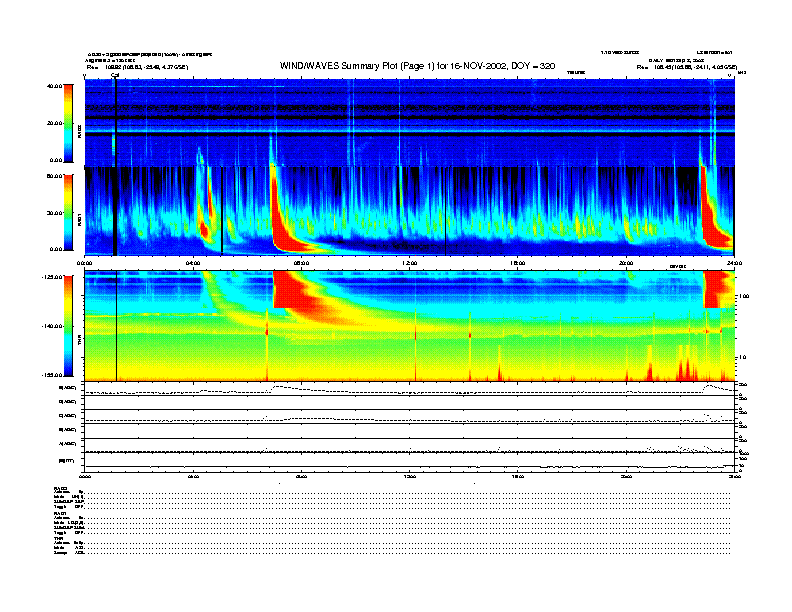Click the RAD1 intensity color bar
The width and height of the screenshot is (792, 612).
(68, 213)
